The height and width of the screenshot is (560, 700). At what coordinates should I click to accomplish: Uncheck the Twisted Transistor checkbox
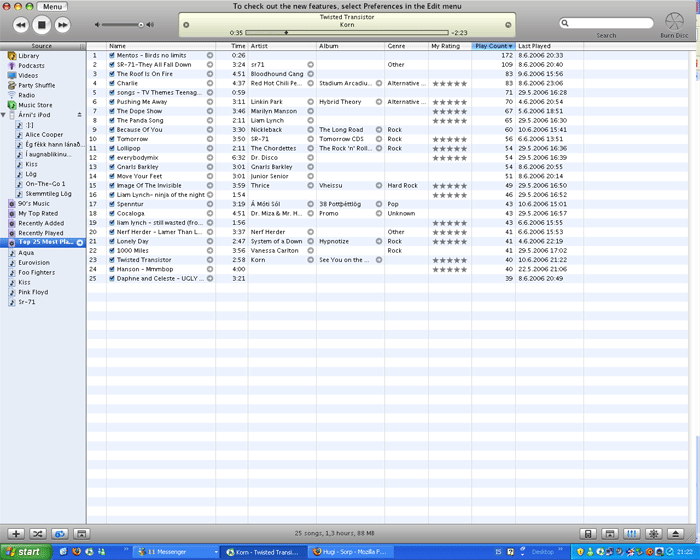click(112, 260)
